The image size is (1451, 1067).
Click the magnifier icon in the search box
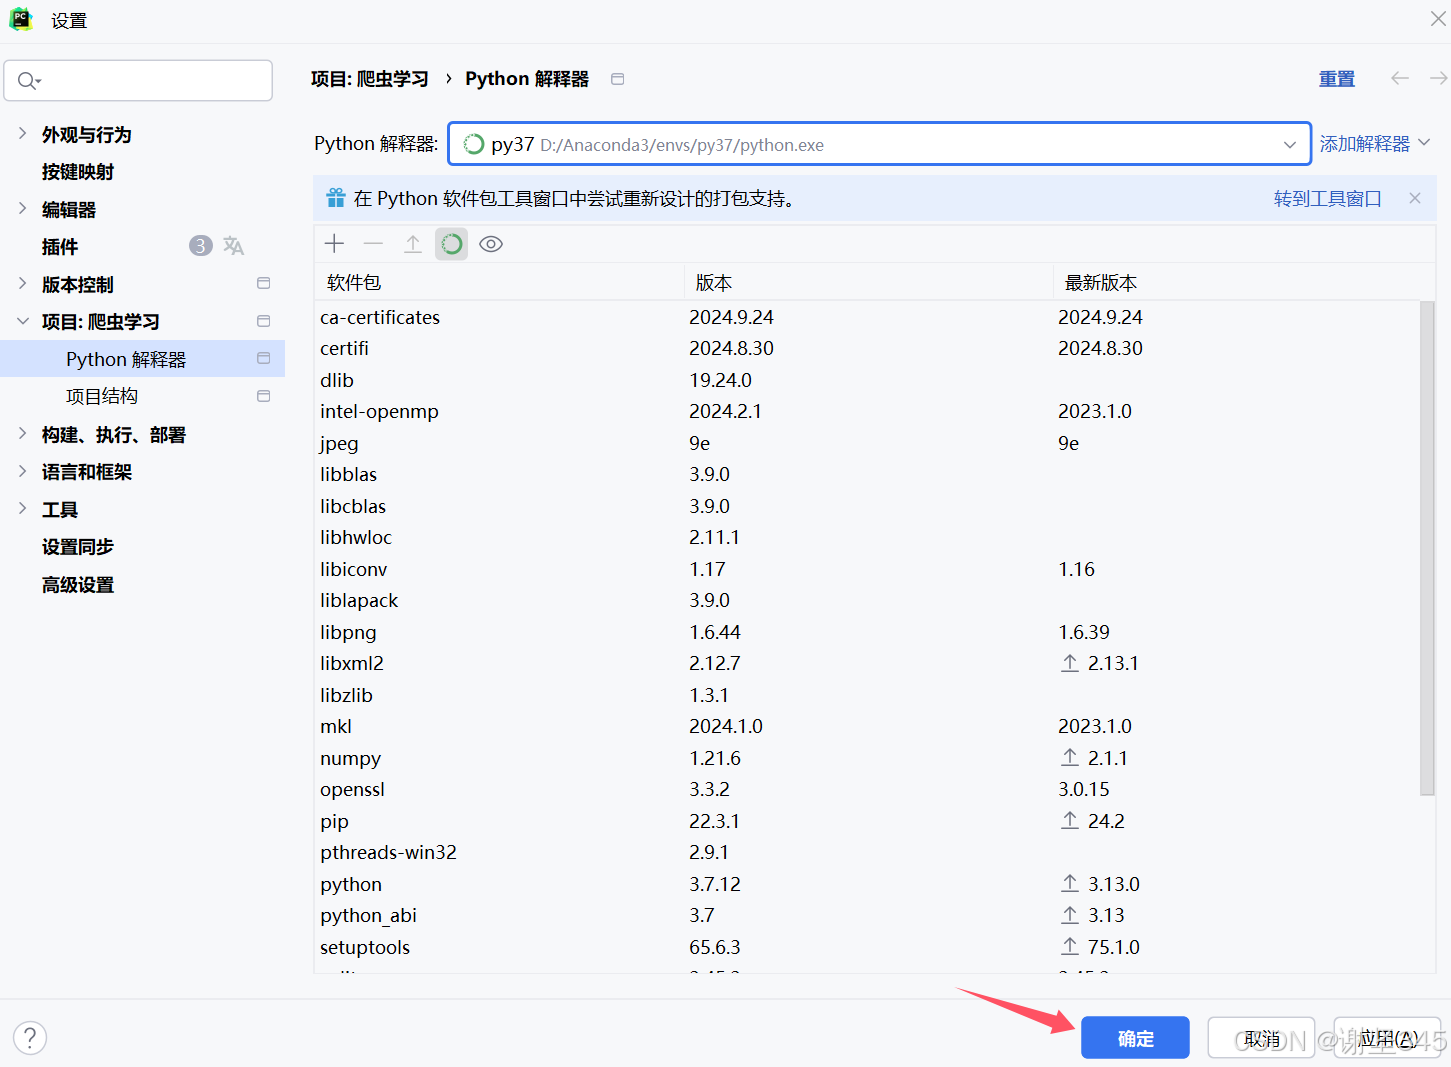click(x=28, y=81)
